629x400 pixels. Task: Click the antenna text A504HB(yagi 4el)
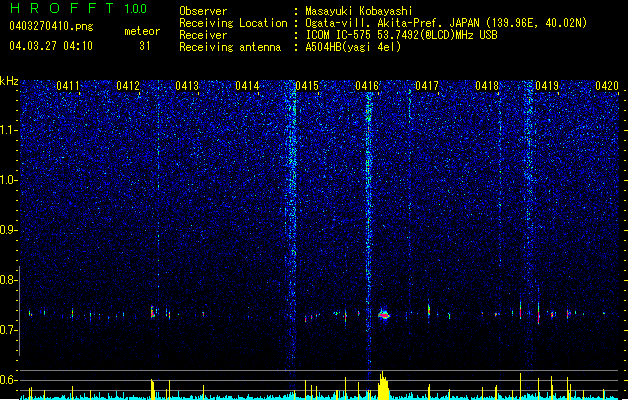pyautogui.click(x=353, y=47)
